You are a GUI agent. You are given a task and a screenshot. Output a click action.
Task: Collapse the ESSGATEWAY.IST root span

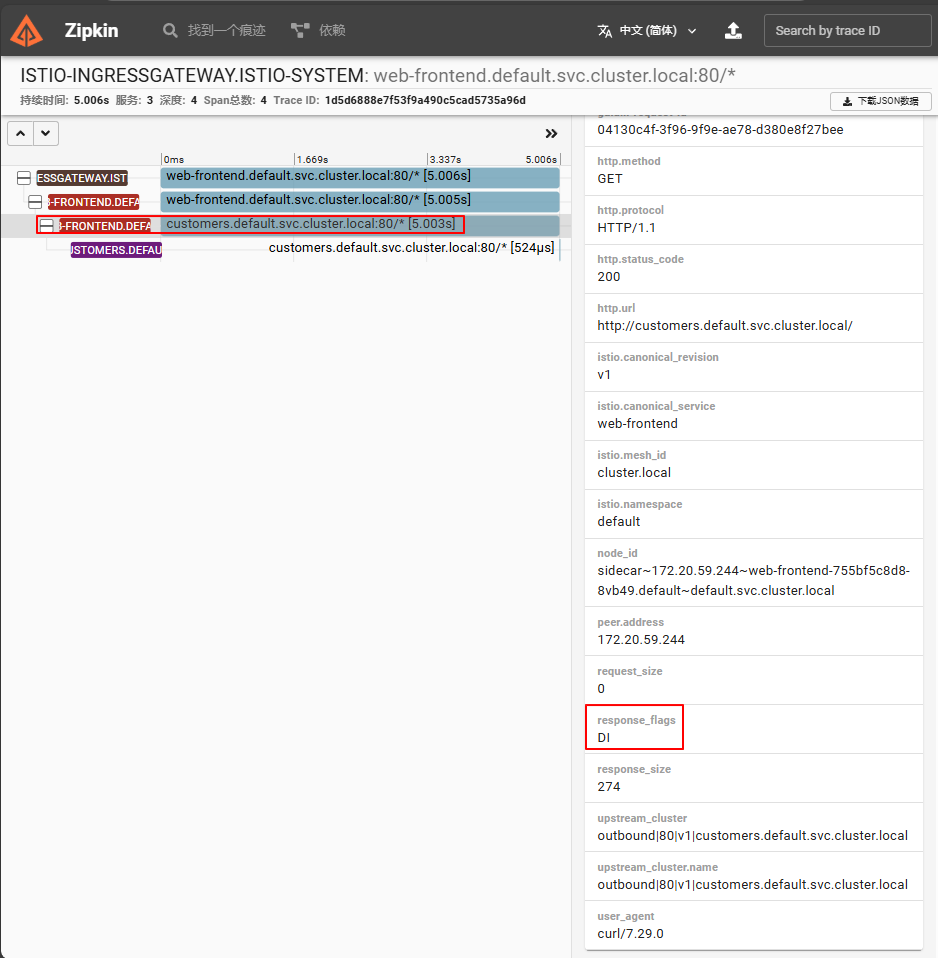pos(24,178)
